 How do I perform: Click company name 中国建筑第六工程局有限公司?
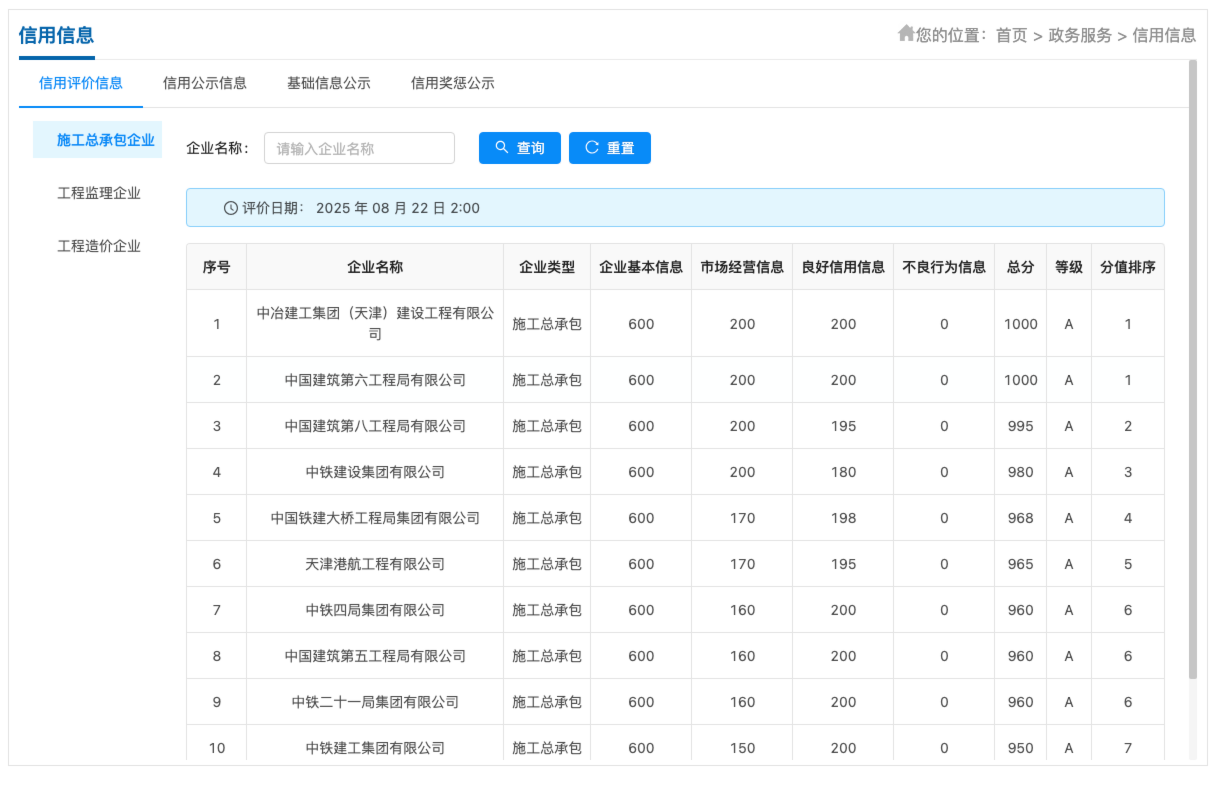pyautogui.click(x=375, y=380)
